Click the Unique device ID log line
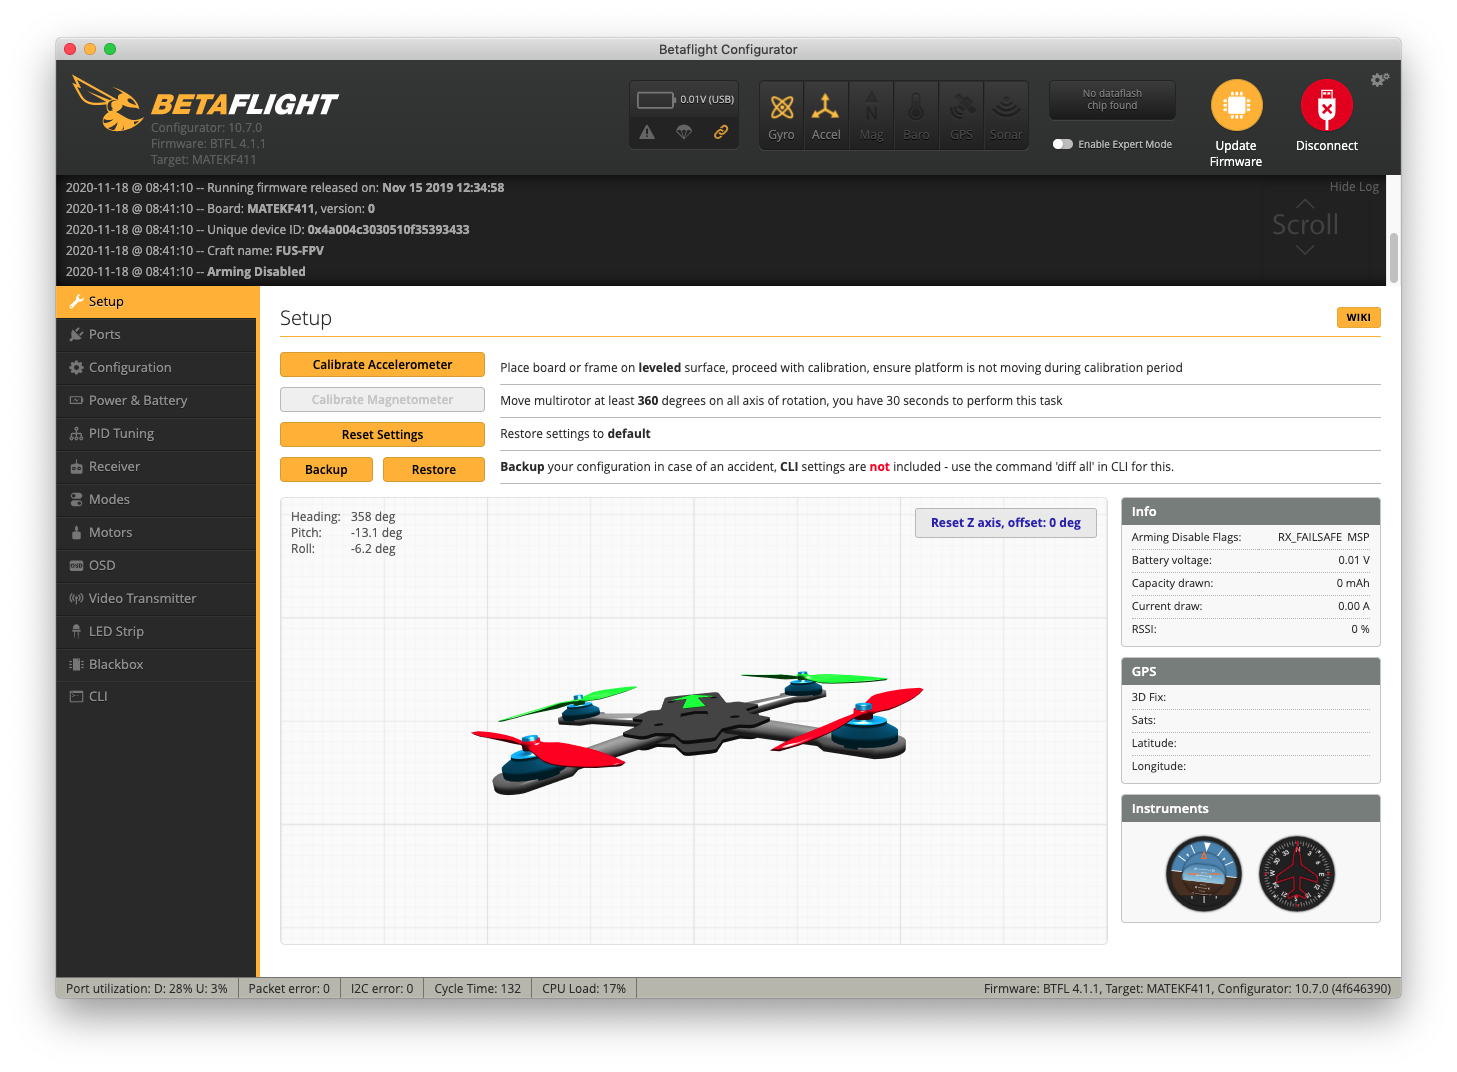Image resolution: width=1457 pixels, height=1072 pixels. 268,230
